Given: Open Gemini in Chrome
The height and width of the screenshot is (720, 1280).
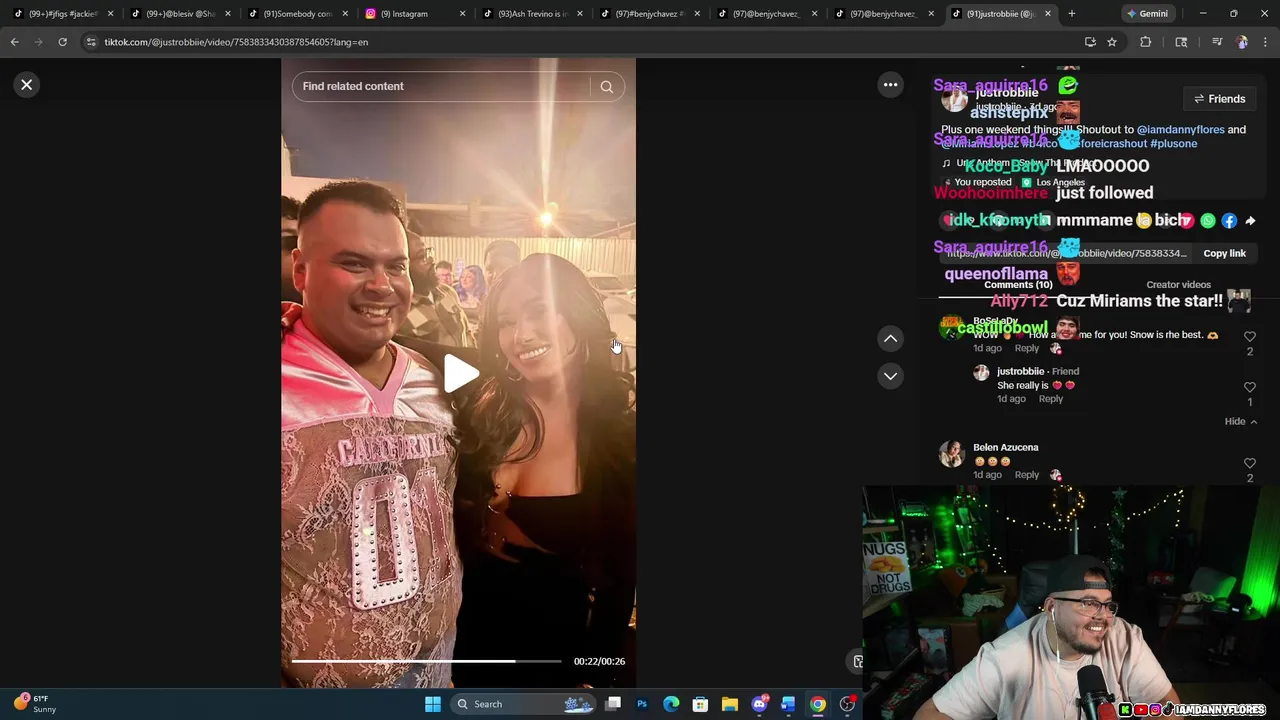Looking at the screenshot, I should (1147, 14).
